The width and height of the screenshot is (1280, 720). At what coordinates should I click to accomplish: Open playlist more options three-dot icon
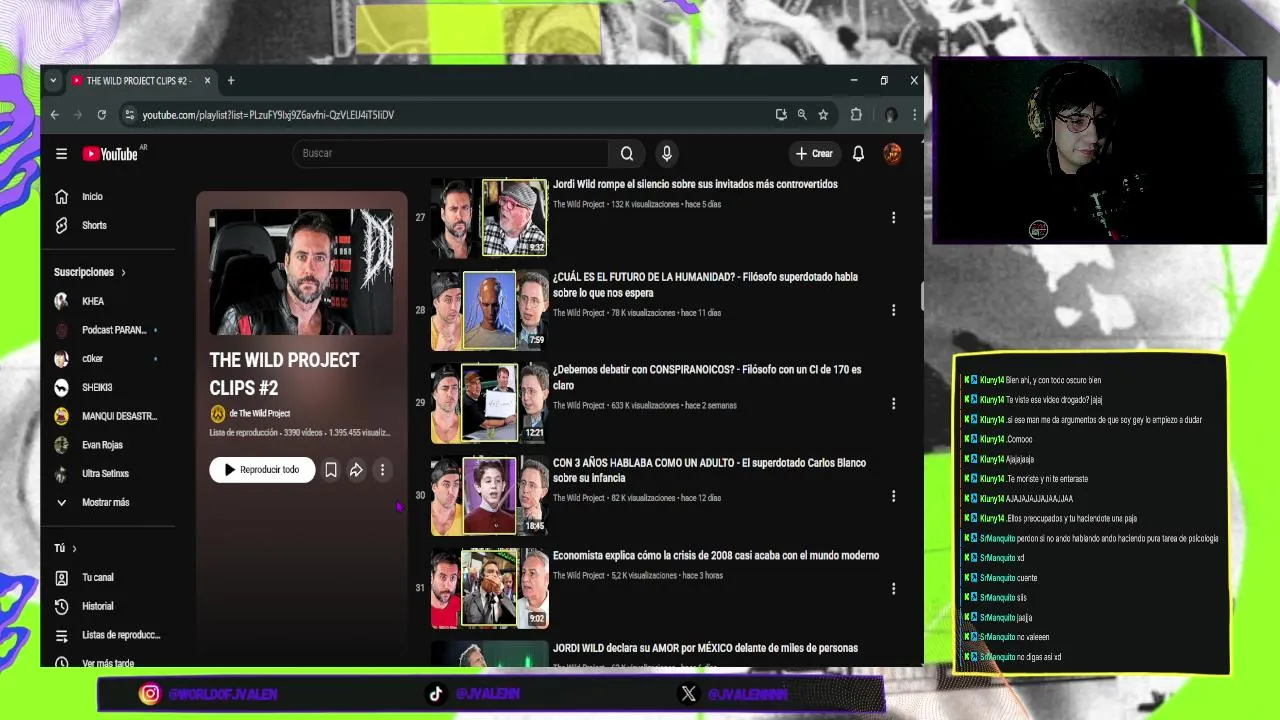coord(382,470)
